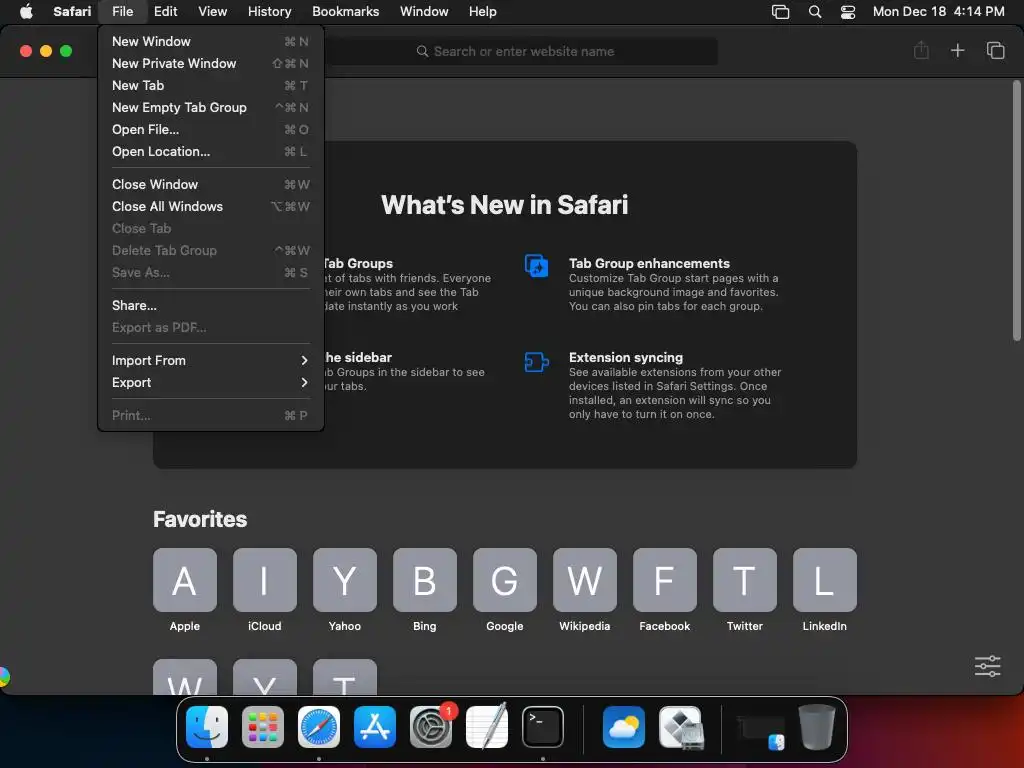Open the View menu

pyautogui.click(x=212, y=11)
